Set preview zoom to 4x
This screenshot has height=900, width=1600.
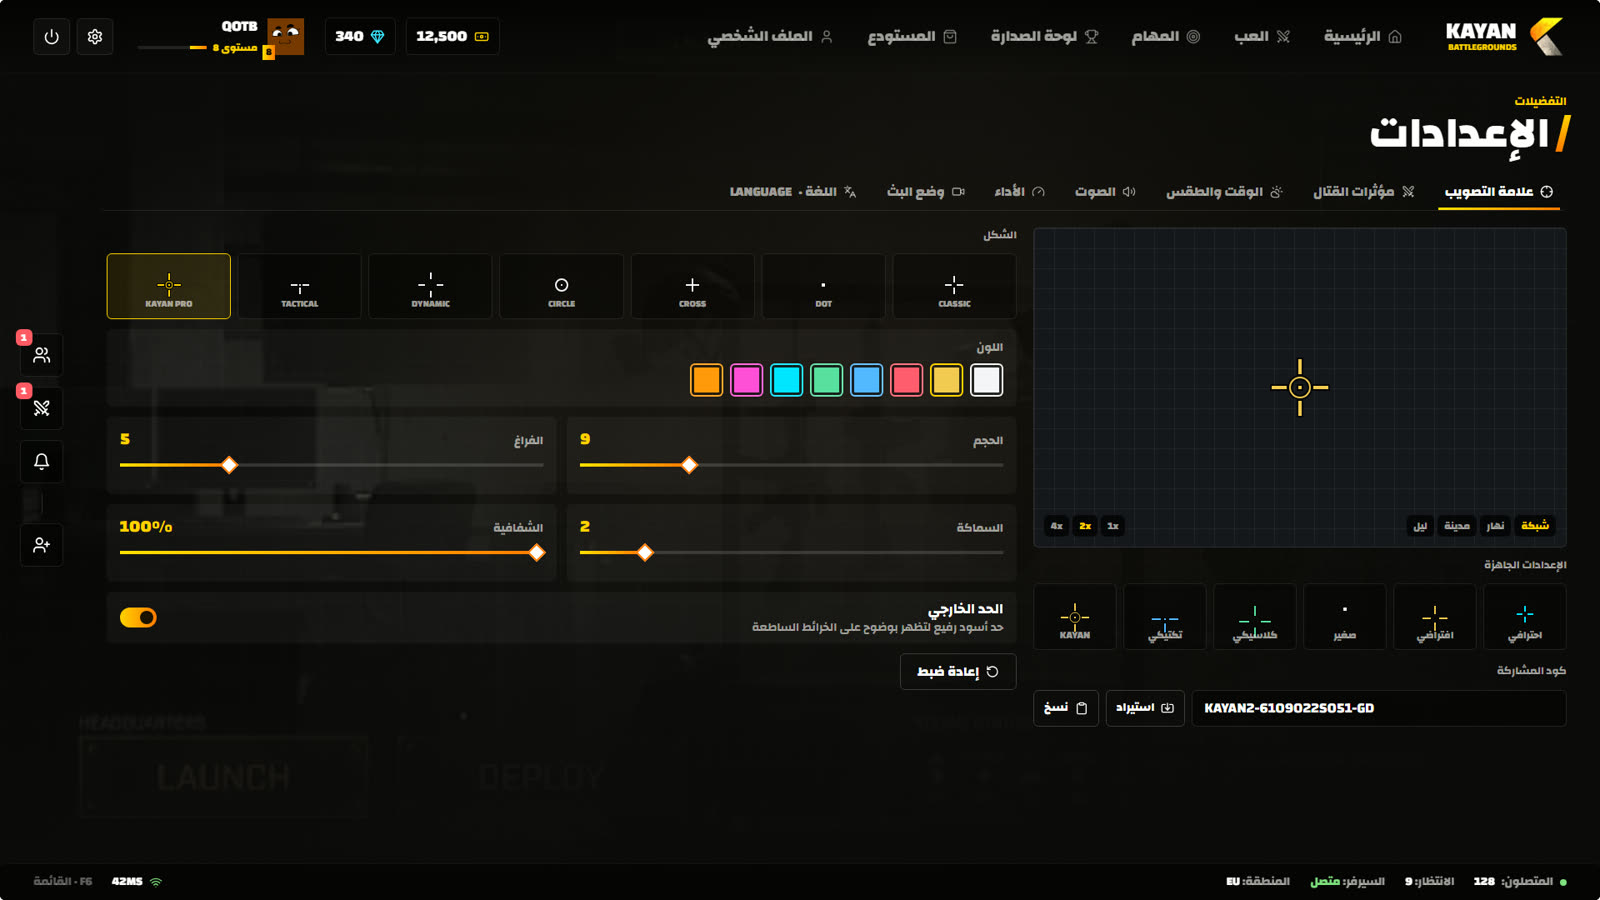tap(1057, 526)
